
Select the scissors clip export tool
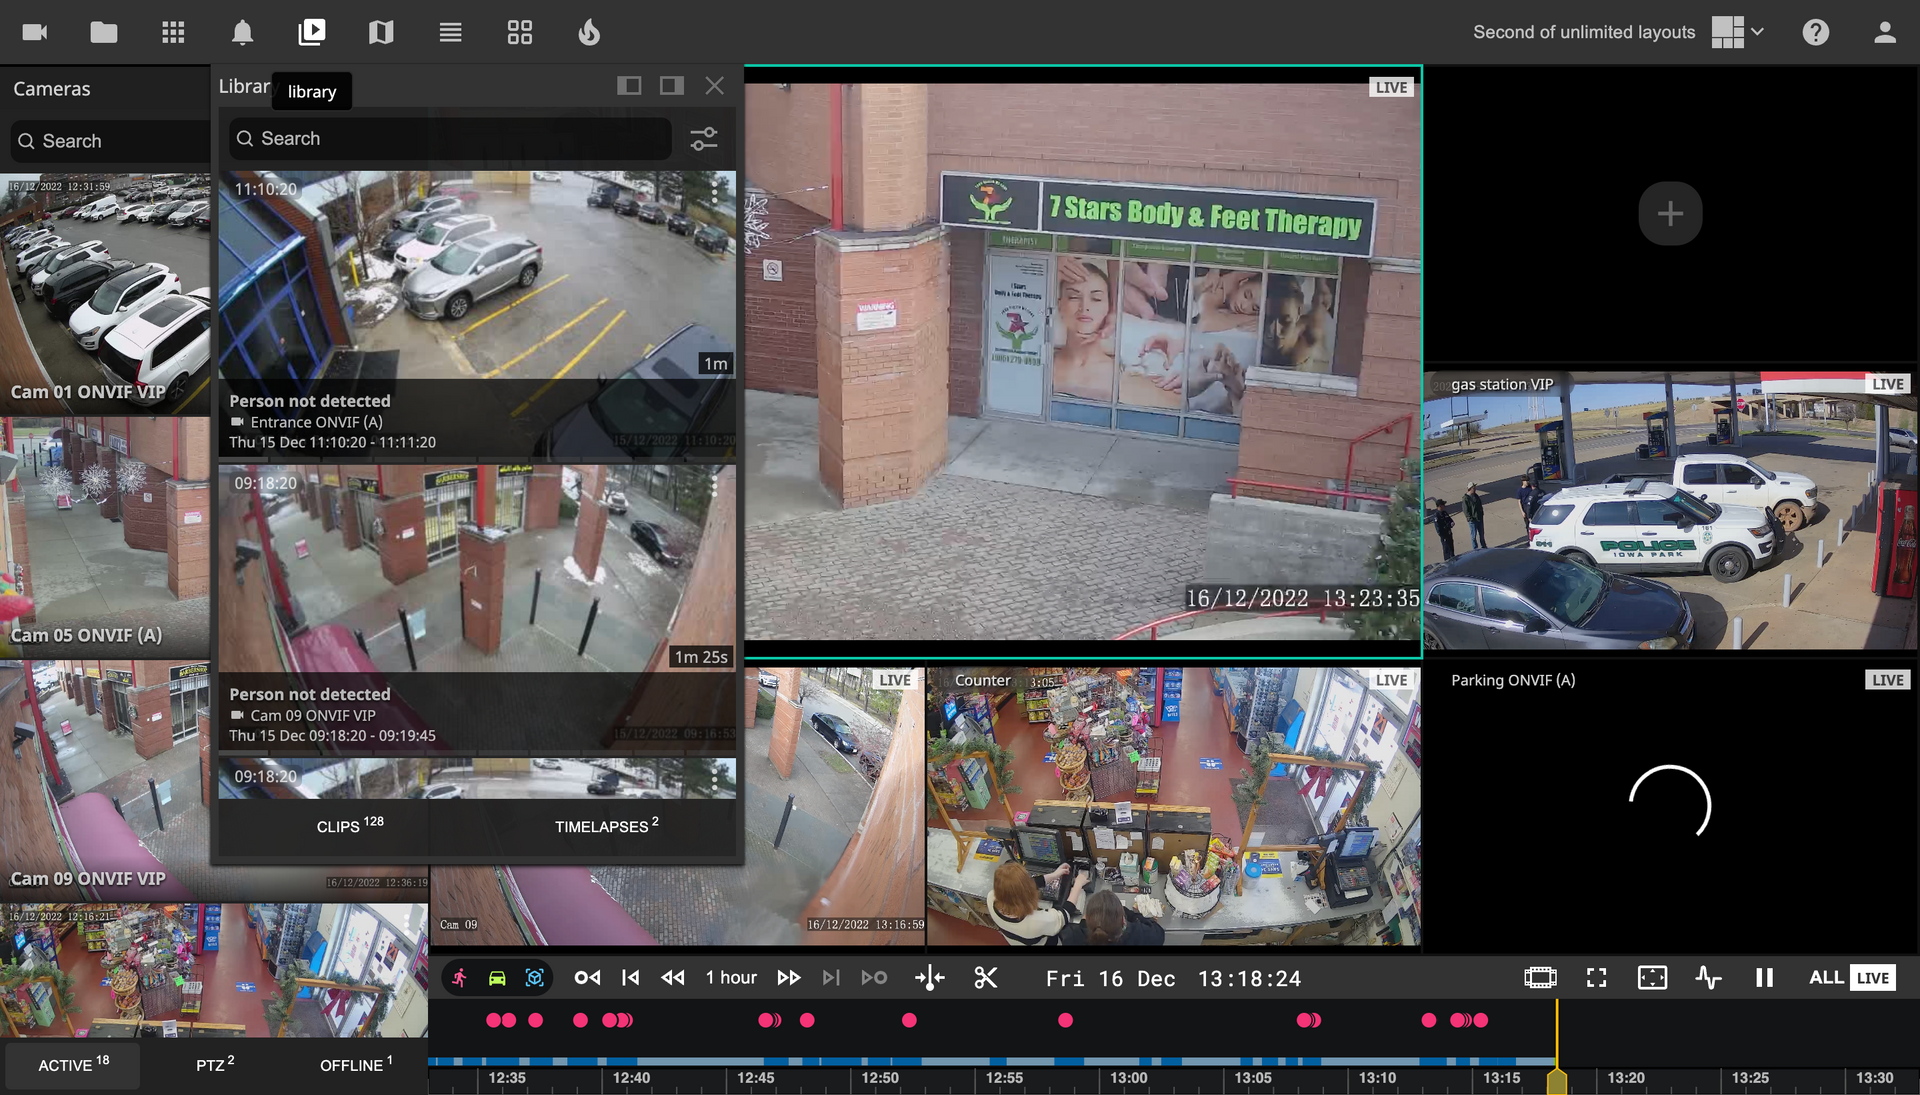tap(986, 978)
